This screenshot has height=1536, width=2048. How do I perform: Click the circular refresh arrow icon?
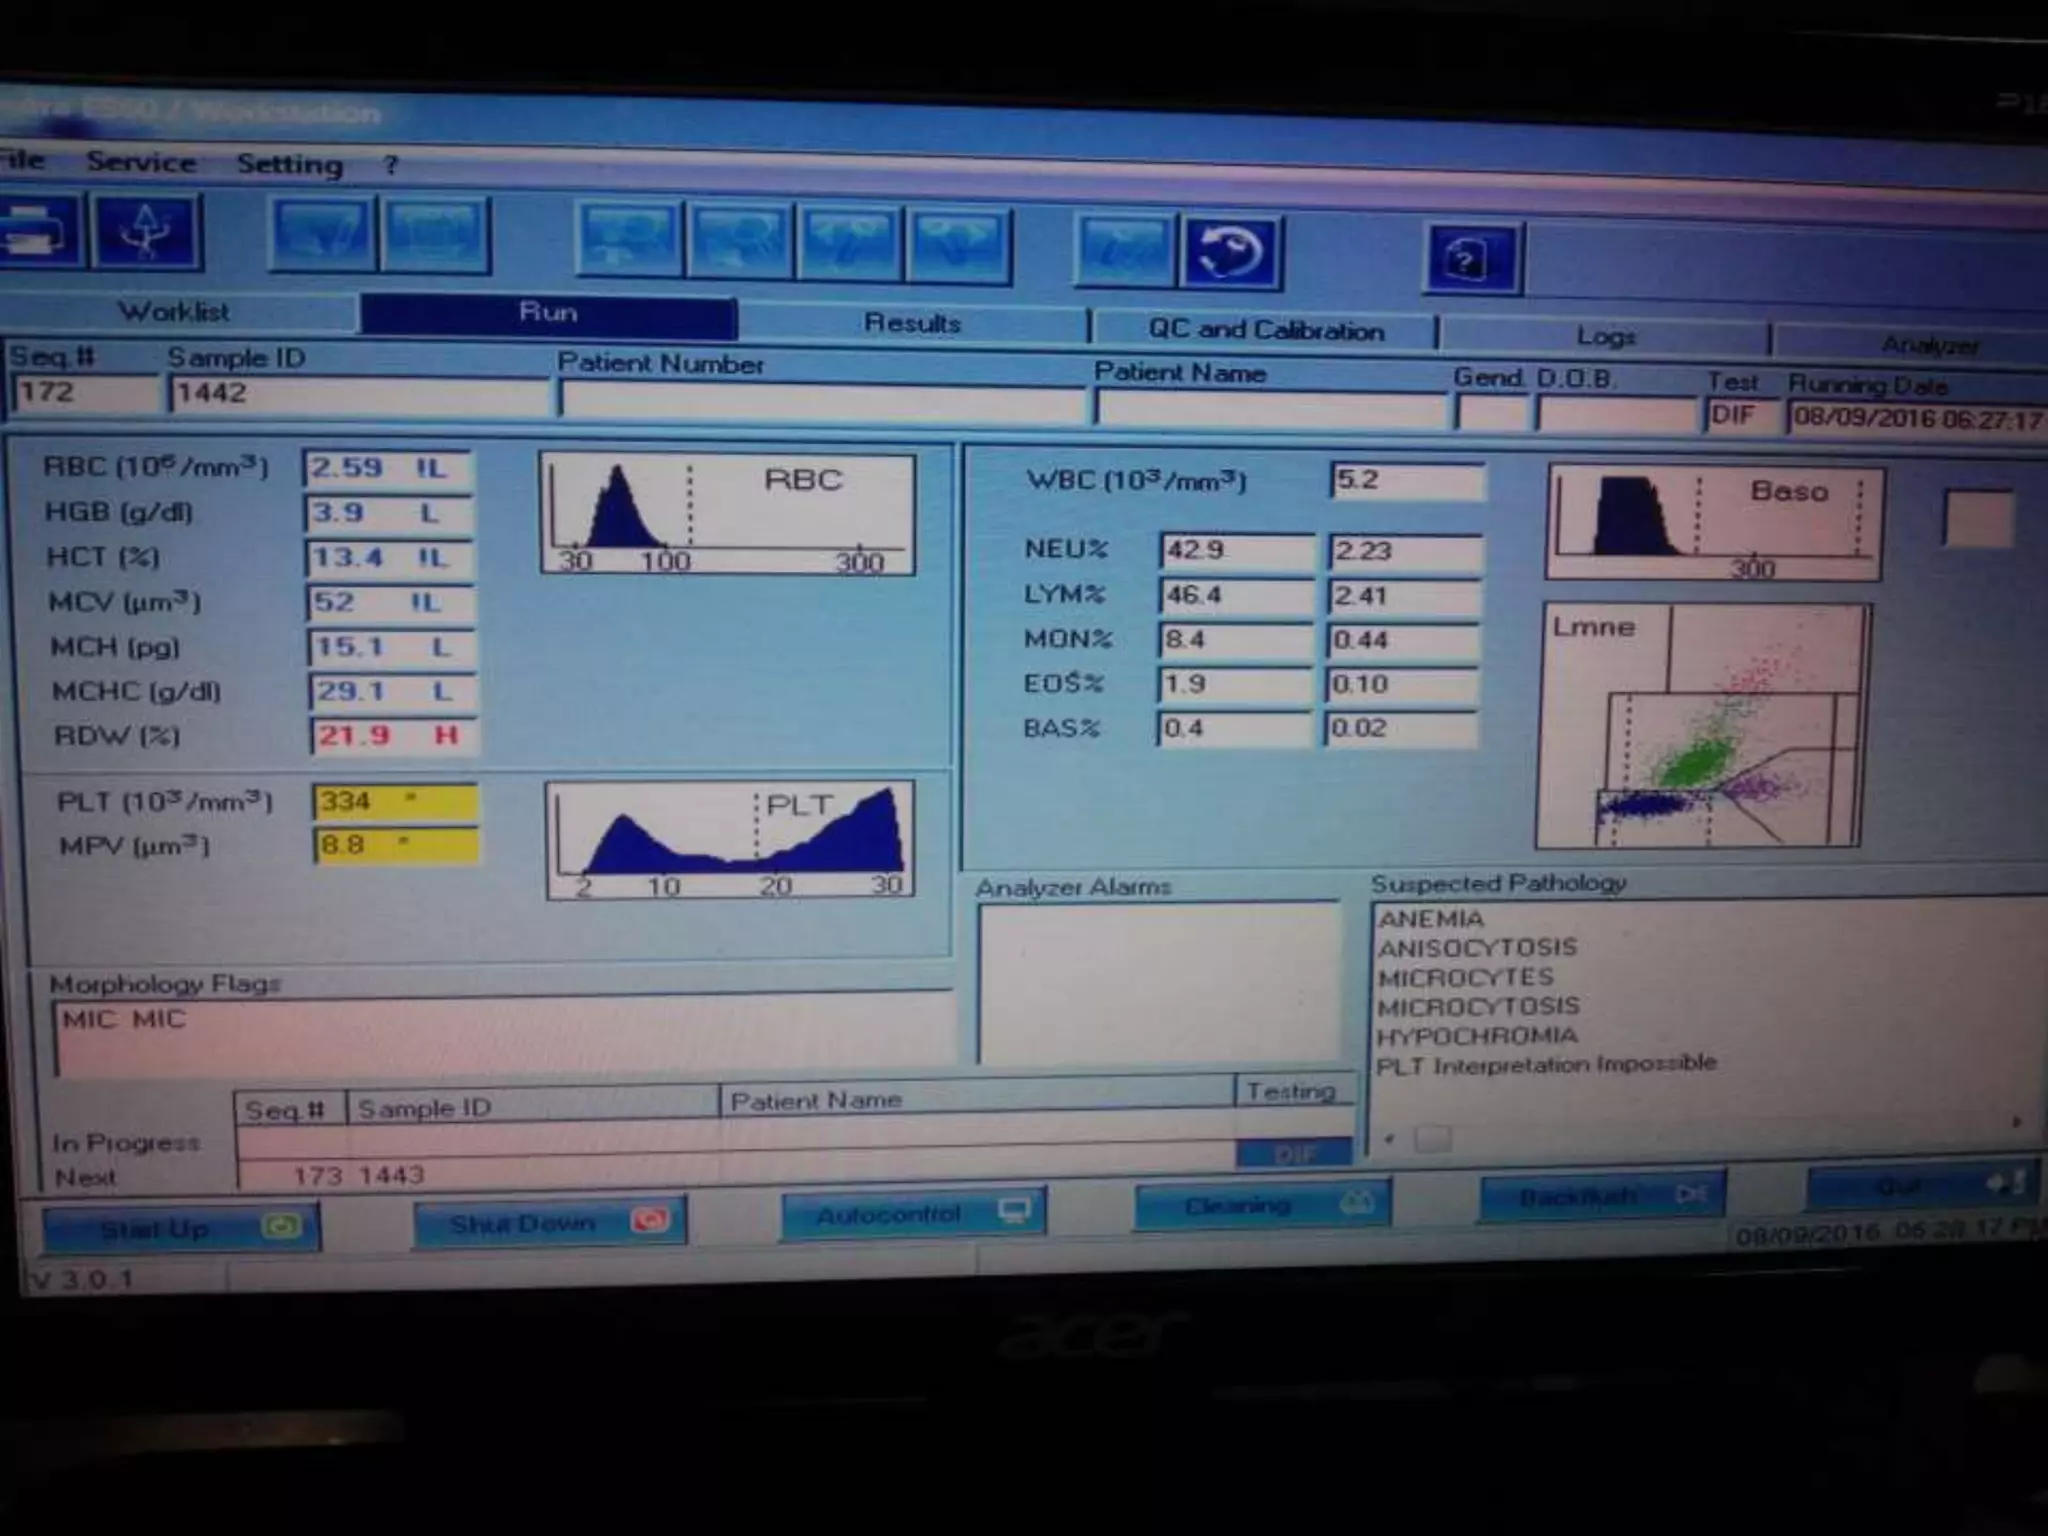pyautogui.click(x=1230, y=252)
